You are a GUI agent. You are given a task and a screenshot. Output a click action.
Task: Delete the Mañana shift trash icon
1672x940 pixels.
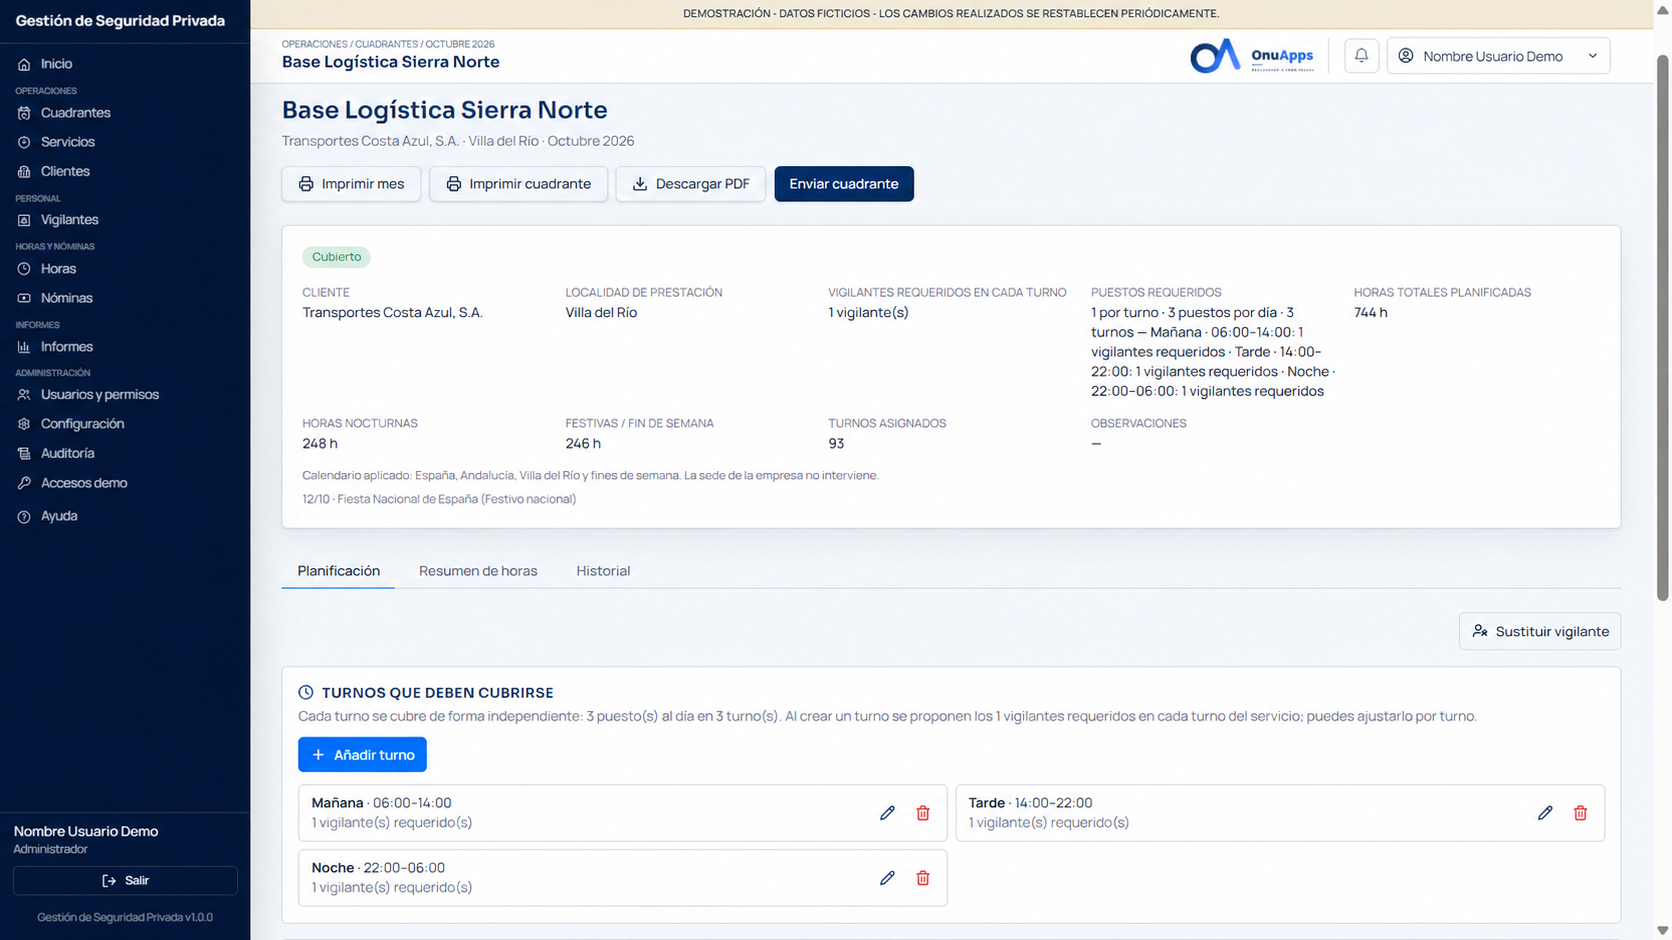[x=923, y=813]
